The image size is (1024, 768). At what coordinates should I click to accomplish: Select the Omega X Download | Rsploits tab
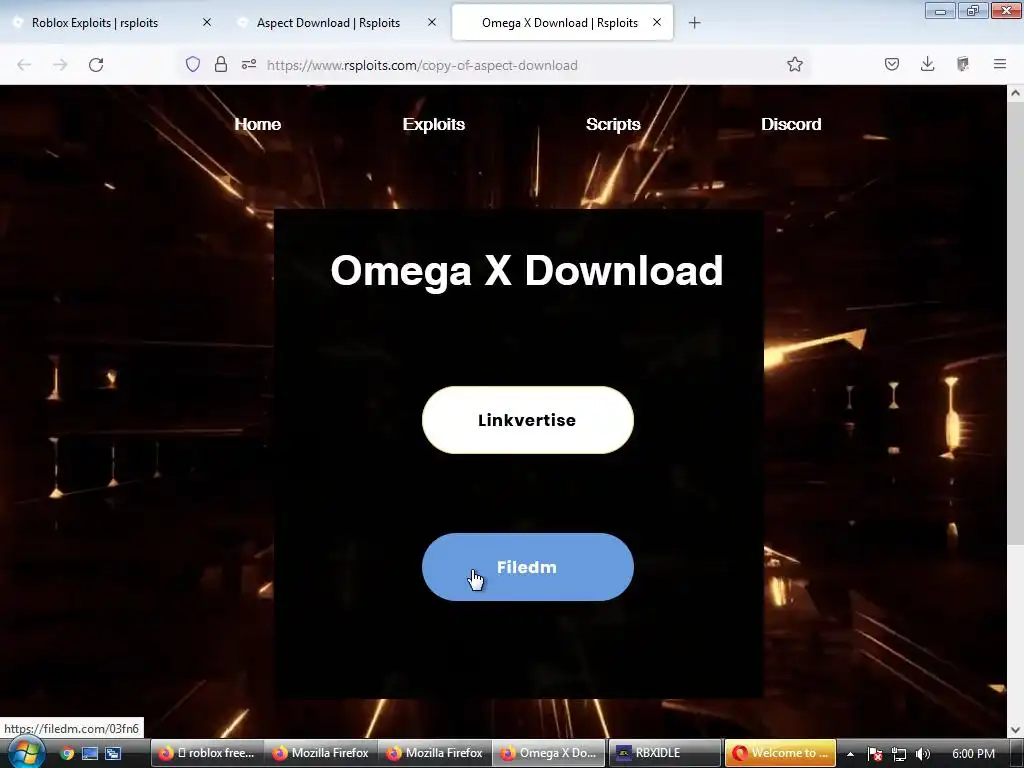pyautogui.click(x=560, y=23)
